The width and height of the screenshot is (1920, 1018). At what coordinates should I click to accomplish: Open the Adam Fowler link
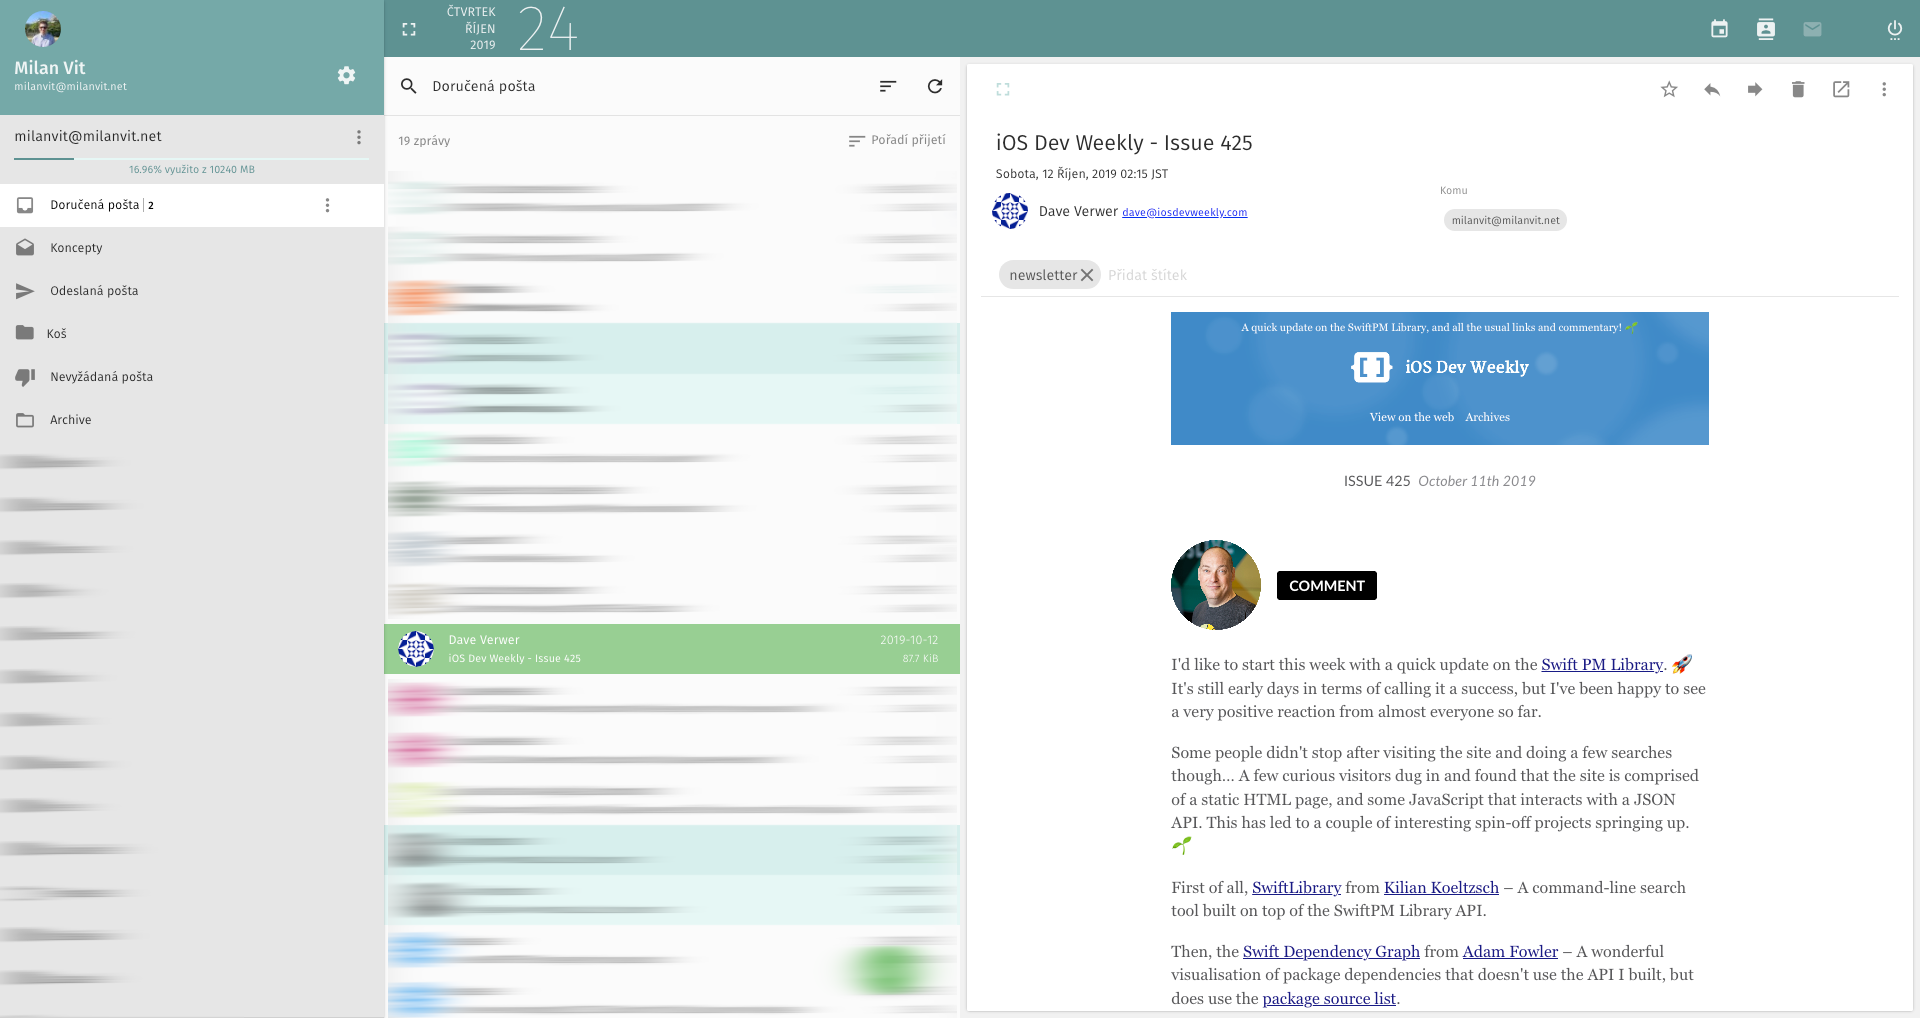(x=1510, y=952)
